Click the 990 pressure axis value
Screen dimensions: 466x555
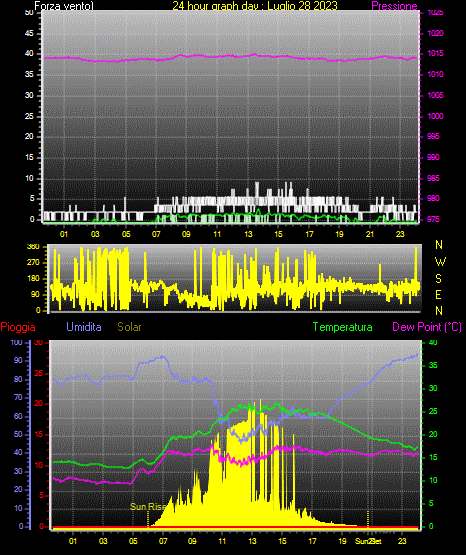pos(433,157)
